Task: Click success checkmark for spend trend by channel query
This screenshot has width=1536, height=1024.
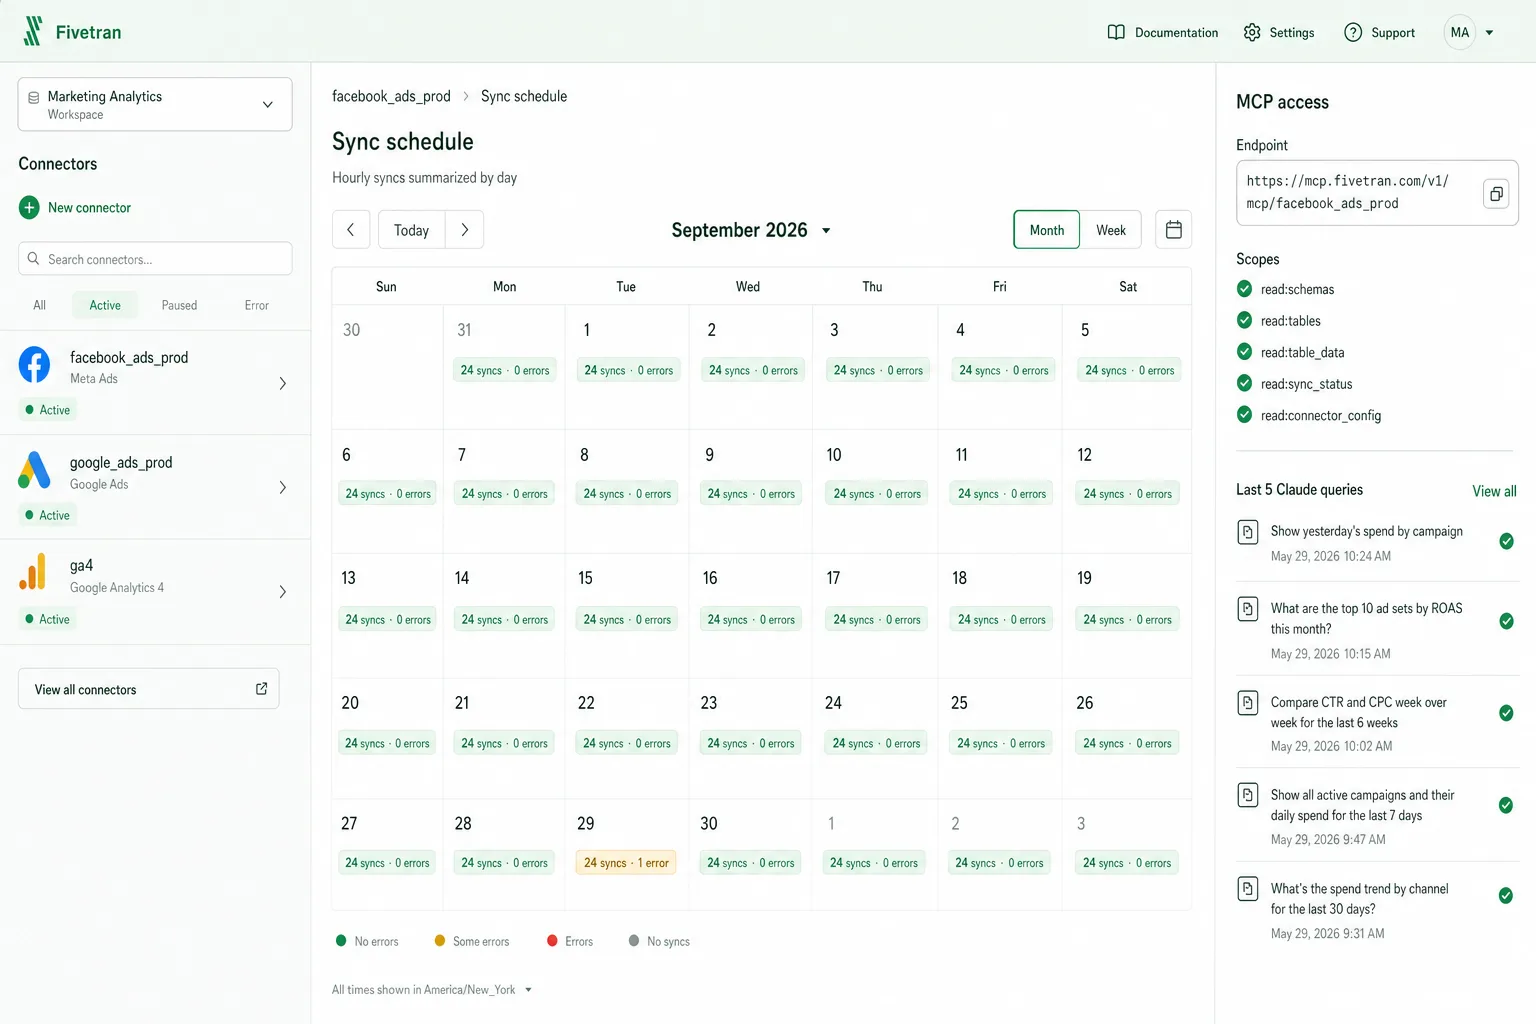Action: click(1506, 895)
